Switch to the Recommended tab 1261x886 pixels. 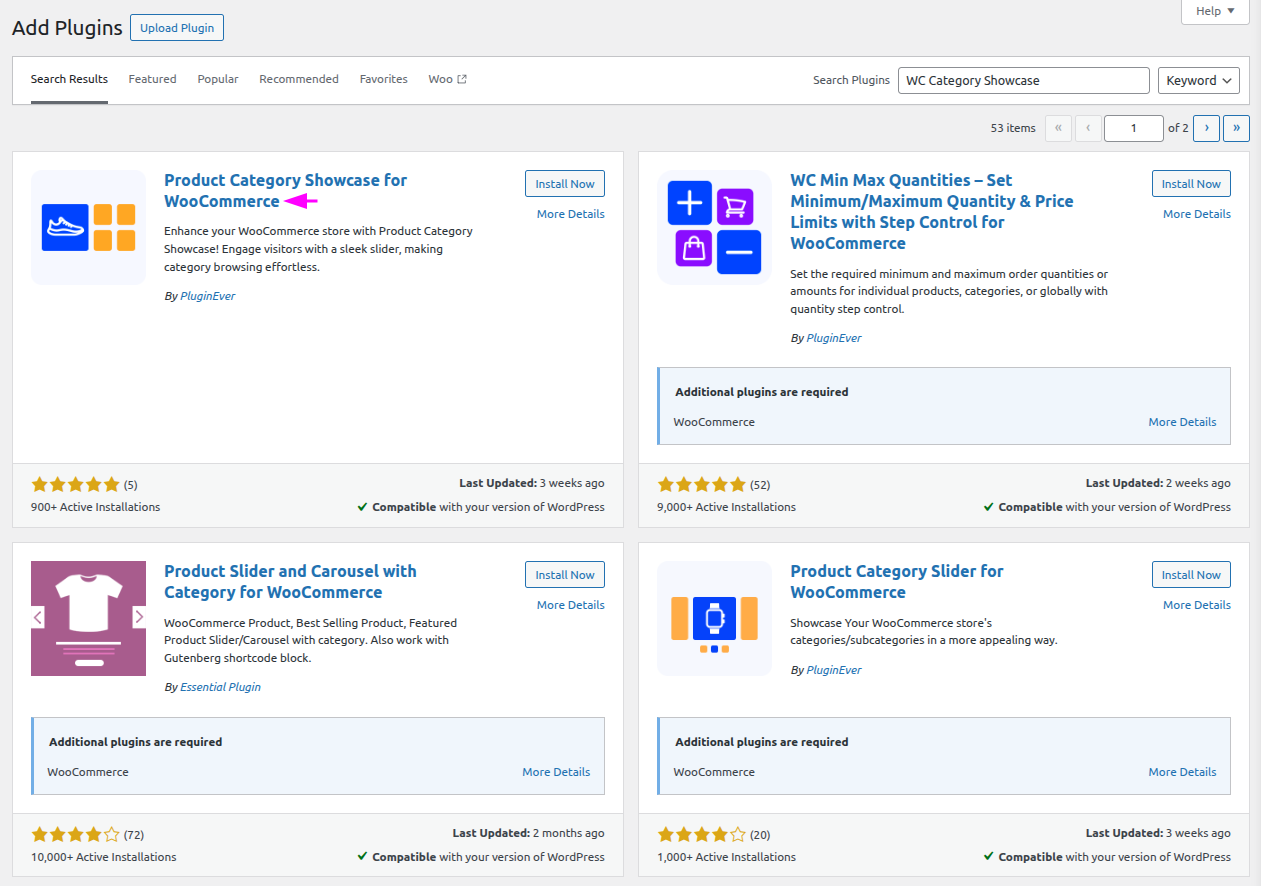point(299,80)
